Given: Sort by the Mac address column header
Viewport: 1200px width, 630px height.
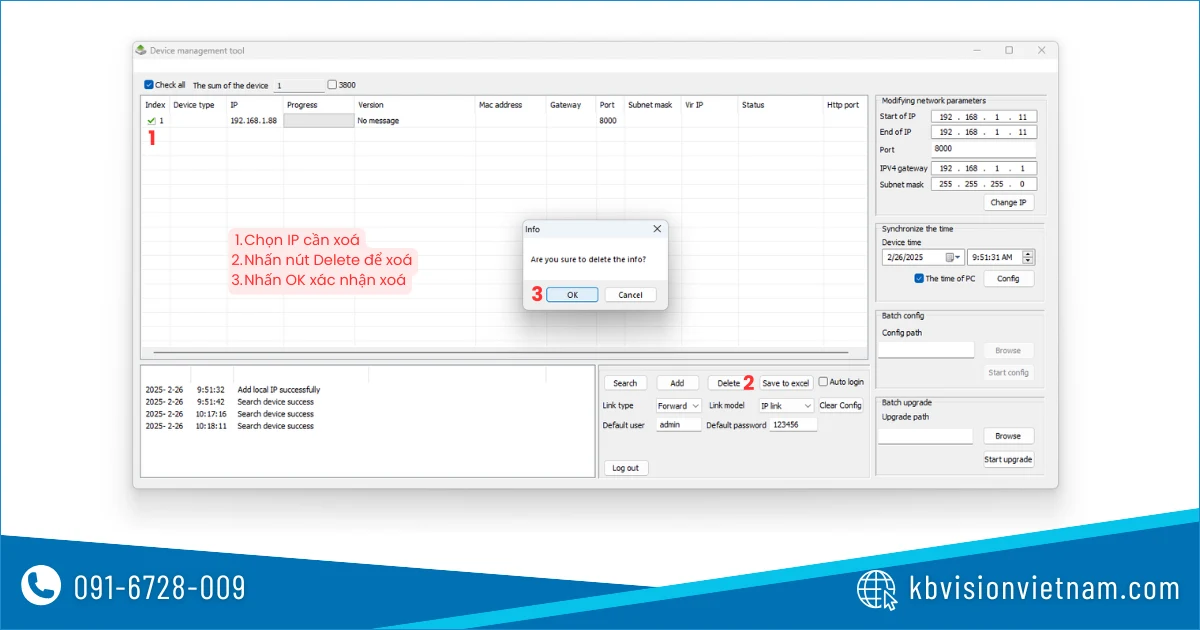Looking at the screenshot, I should (x=500, y=105).
